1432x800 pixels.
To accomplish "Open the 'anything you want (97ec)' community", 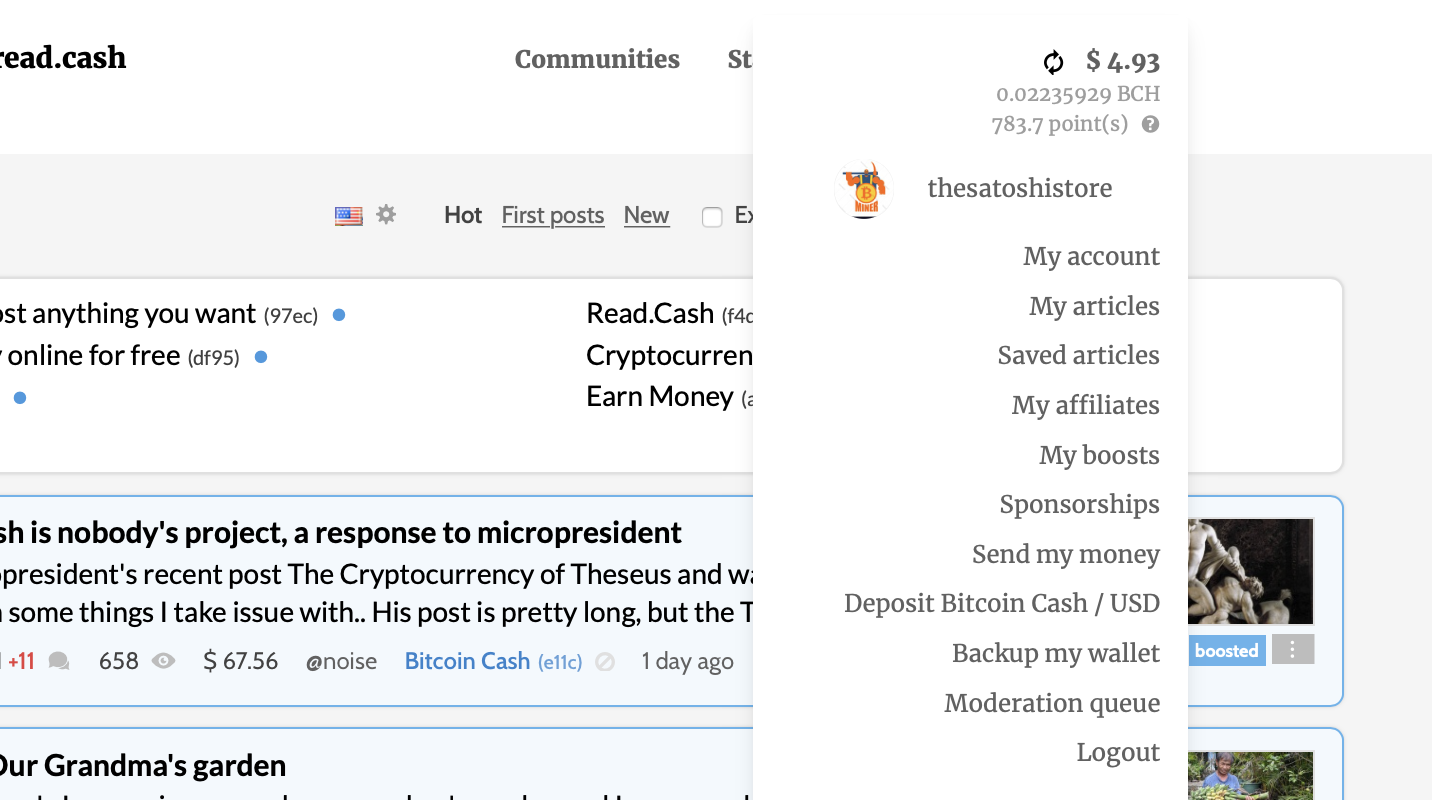I will click(160, 314).
